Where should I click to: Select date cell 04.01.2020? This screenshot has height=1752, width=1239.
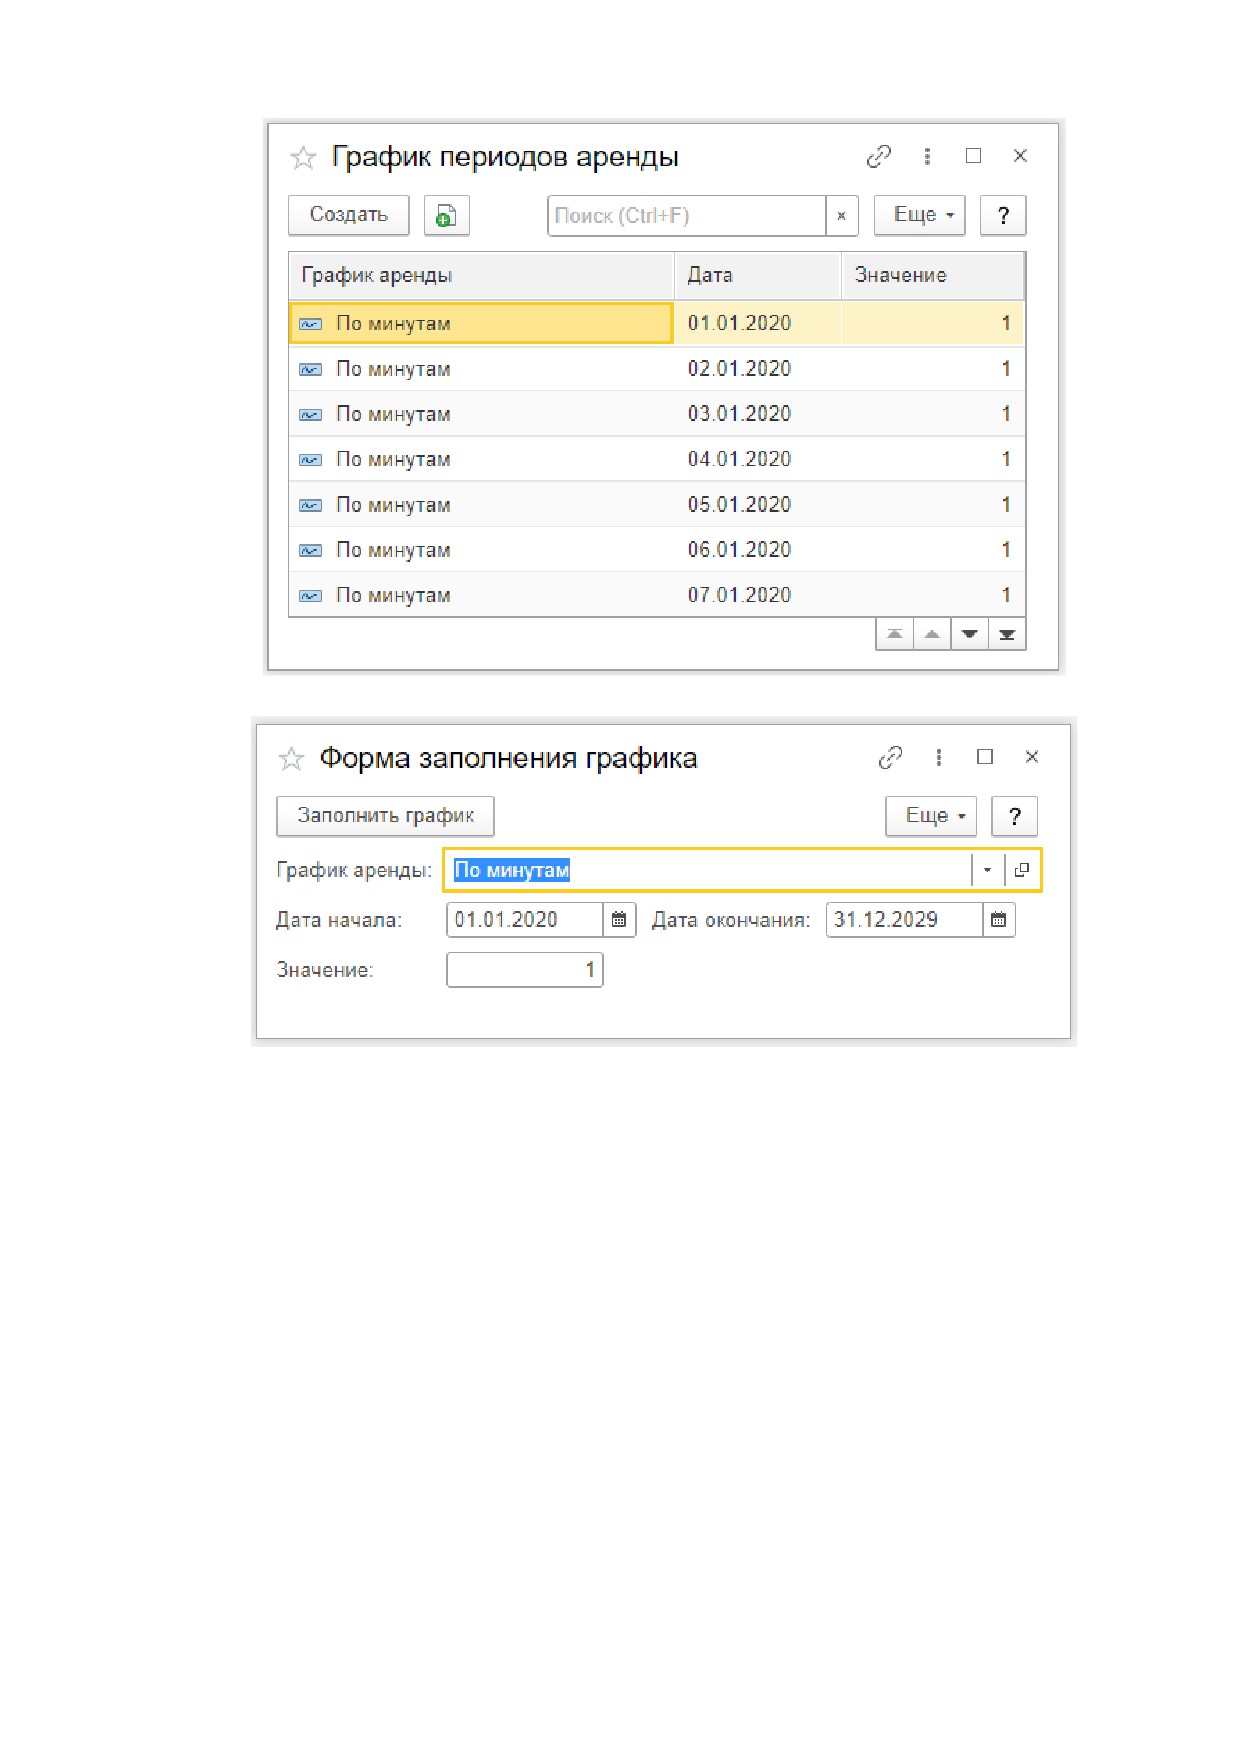[x=758, y=459]
